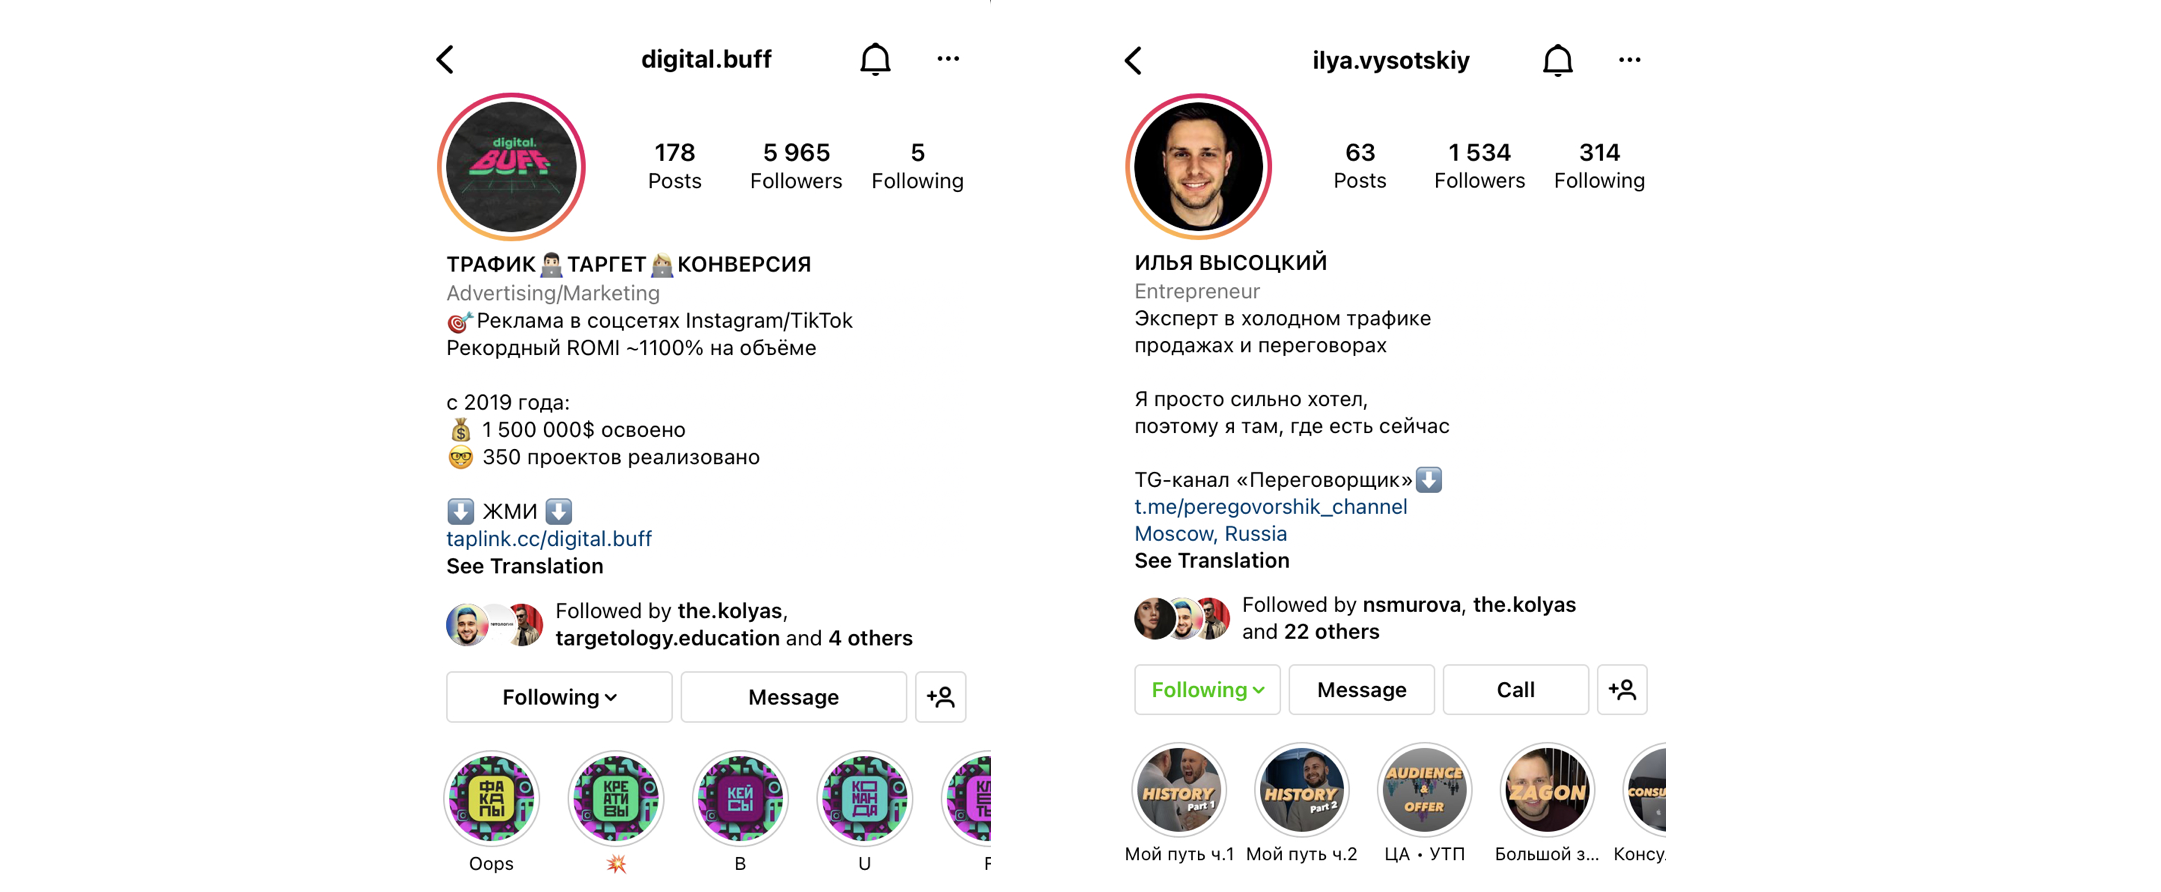
Task: Tap the back arrow on ilya.vysotskiy profile
Action: point(1133,61)
